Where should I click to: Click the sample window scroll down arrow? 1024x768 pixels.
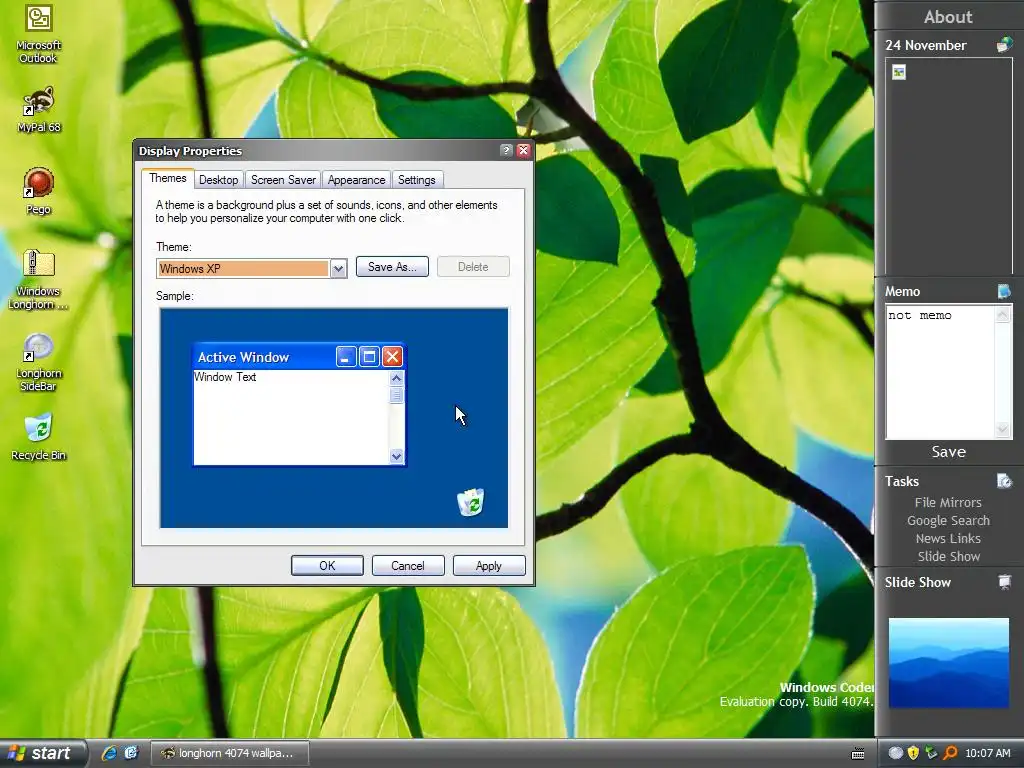coord(396,456)
